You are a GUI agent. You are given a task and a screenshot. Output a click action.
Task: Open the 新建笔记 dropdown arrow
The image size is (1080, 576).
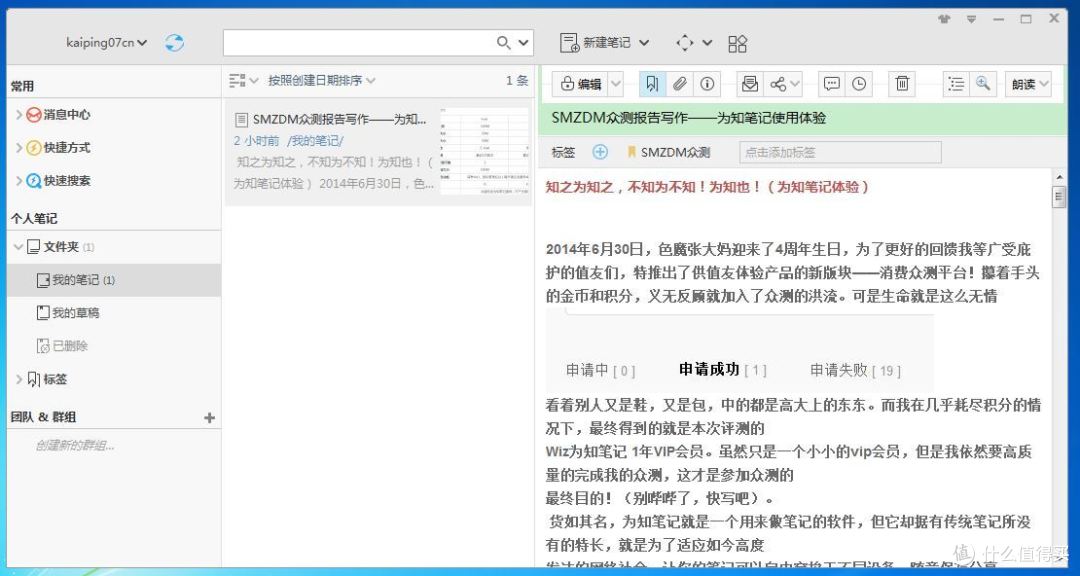click(x=644, y=43)
